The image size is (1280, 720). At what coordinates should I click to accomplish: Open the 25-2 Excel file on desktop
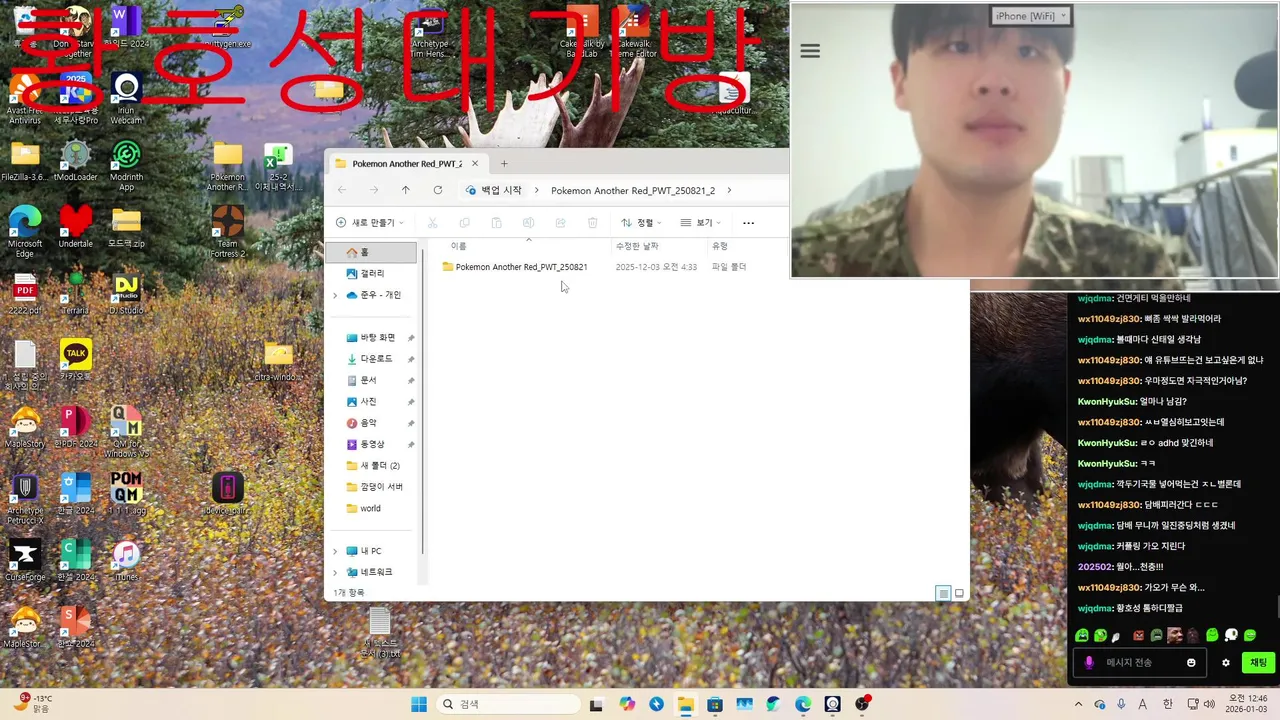pyautogui.click(x=278, y=166)
